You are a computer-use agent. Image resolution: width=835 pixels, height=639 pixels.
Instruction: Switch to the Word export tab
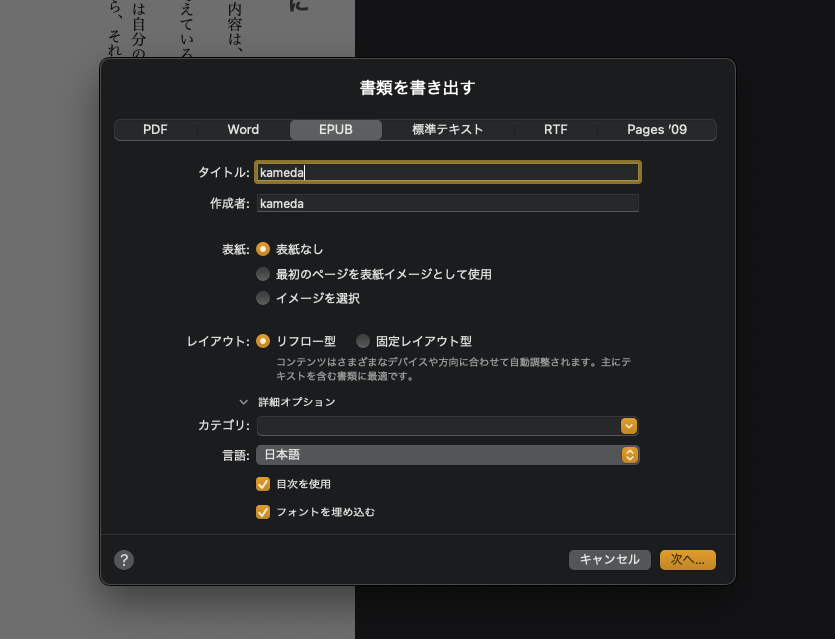[243, 129]
